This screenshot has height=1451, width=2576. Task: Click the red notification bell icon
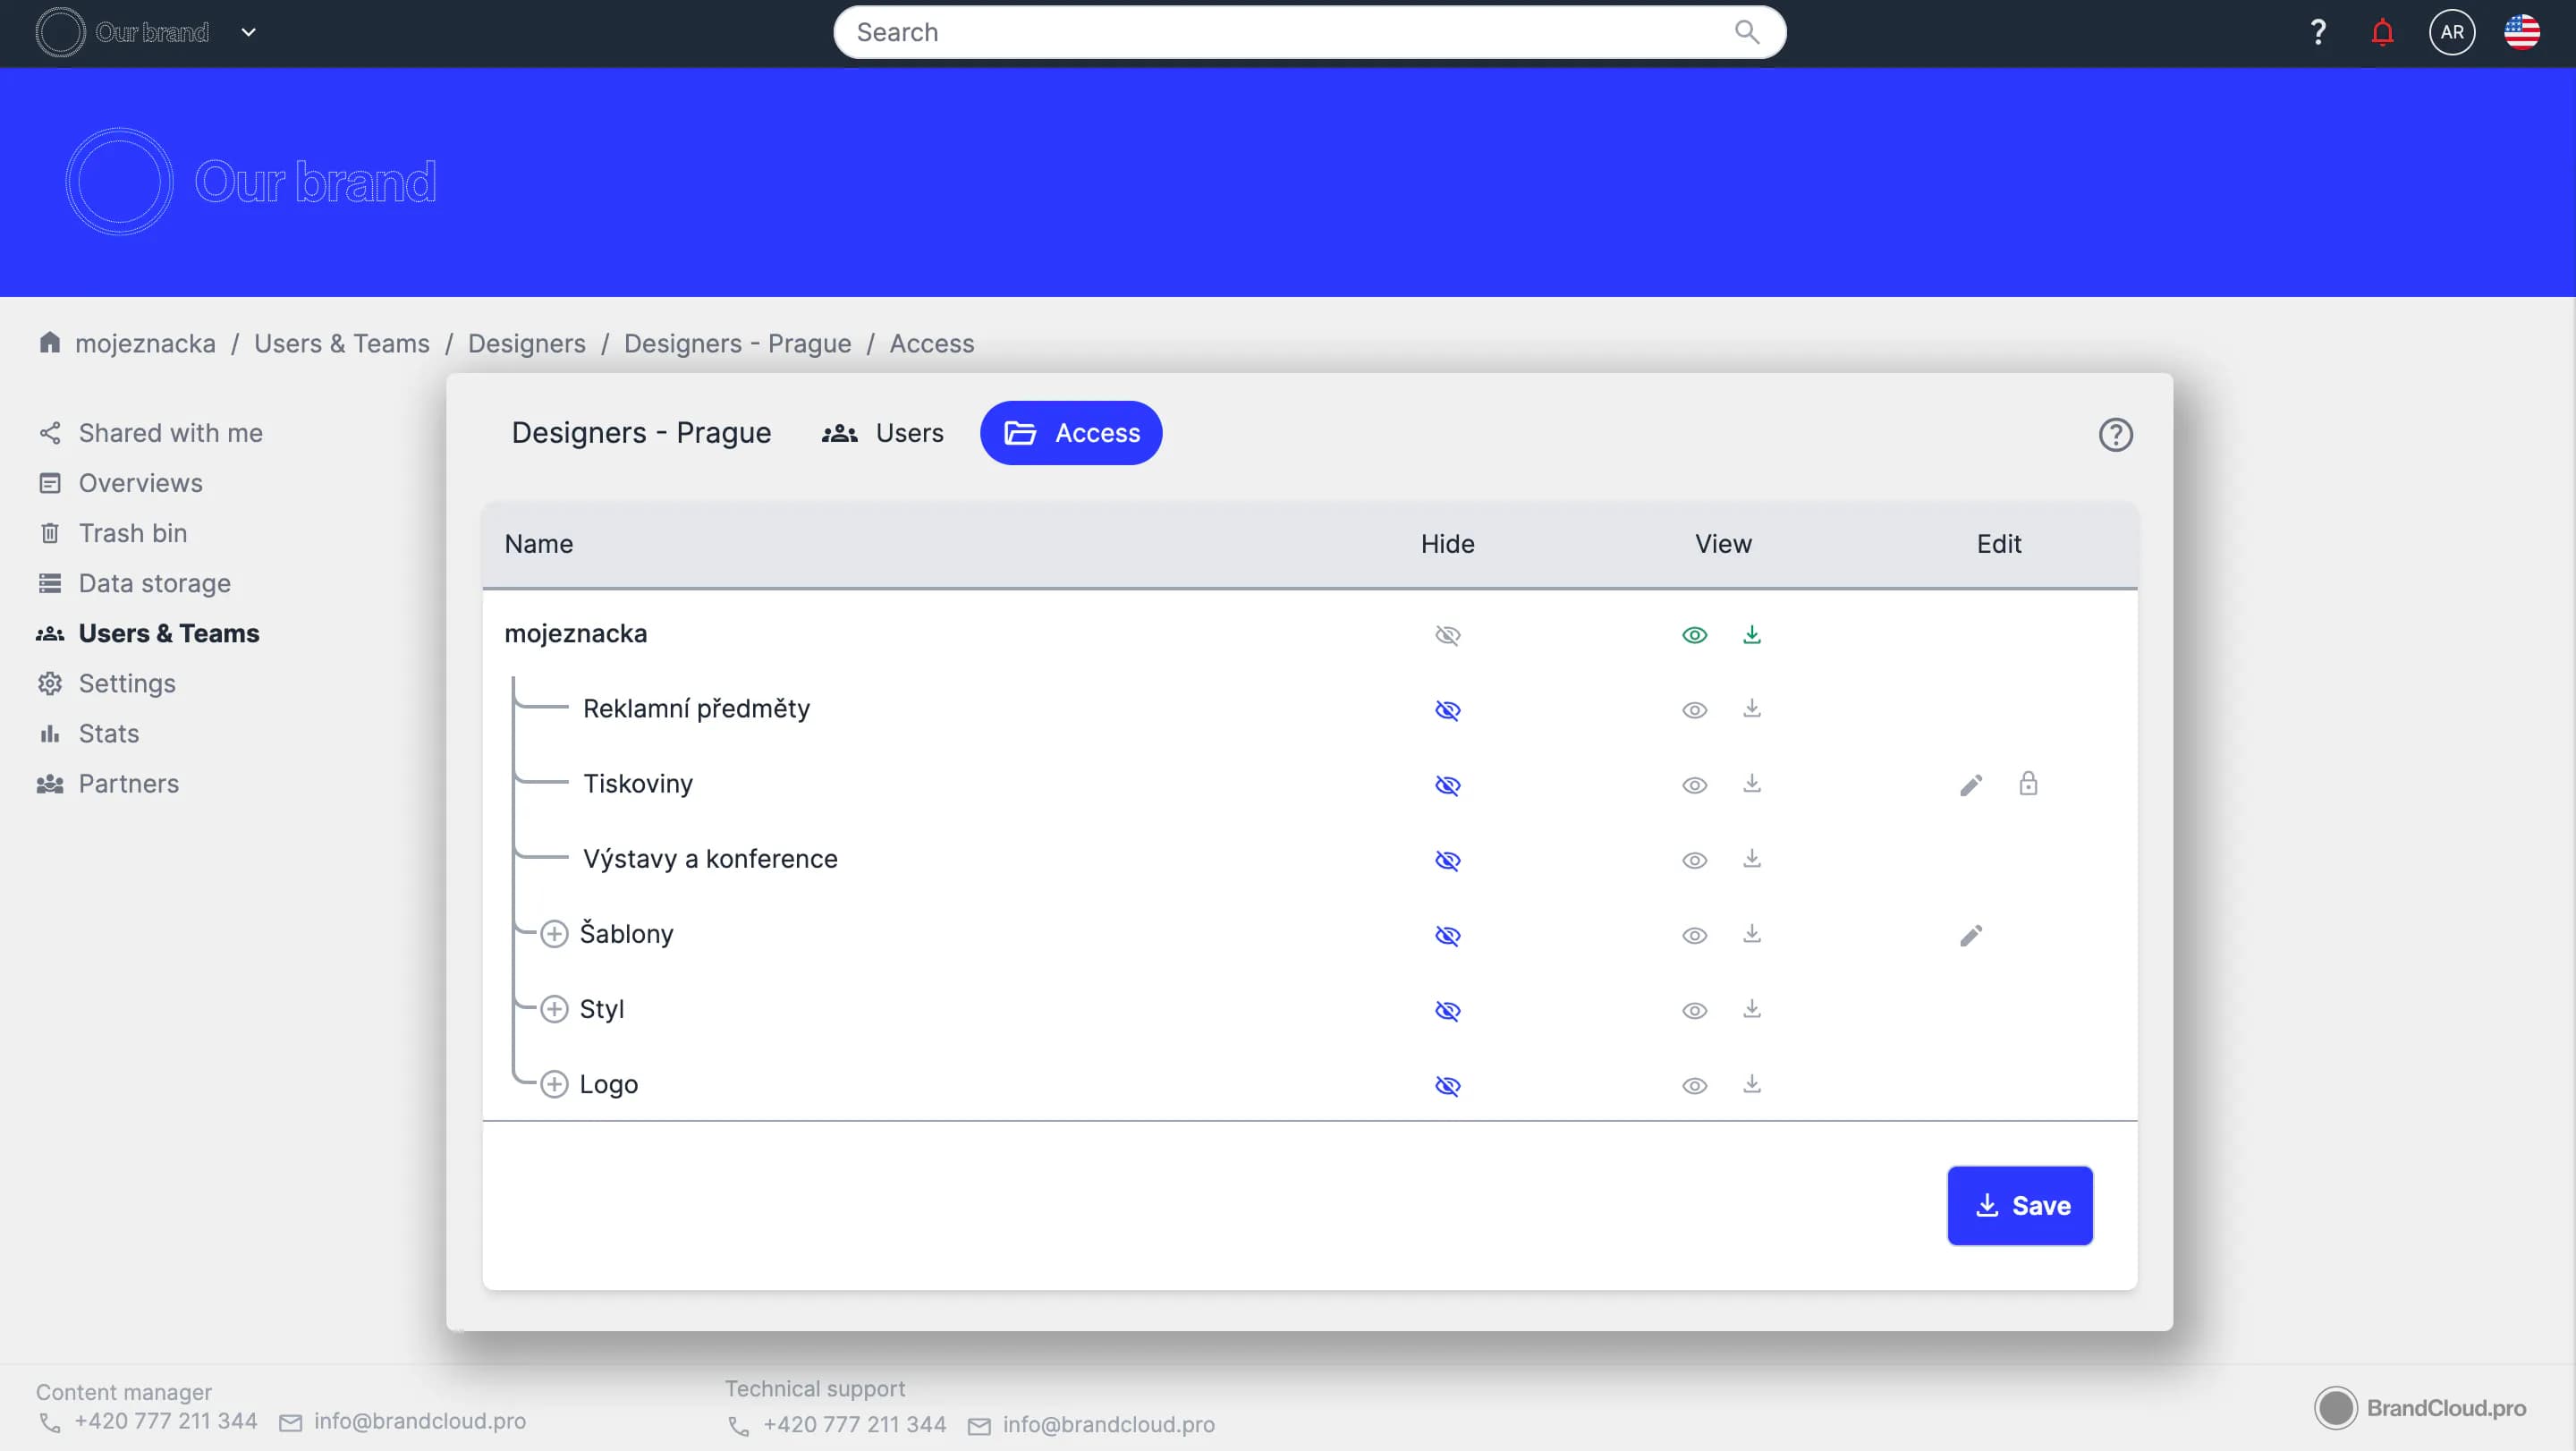click(2382, 33)
